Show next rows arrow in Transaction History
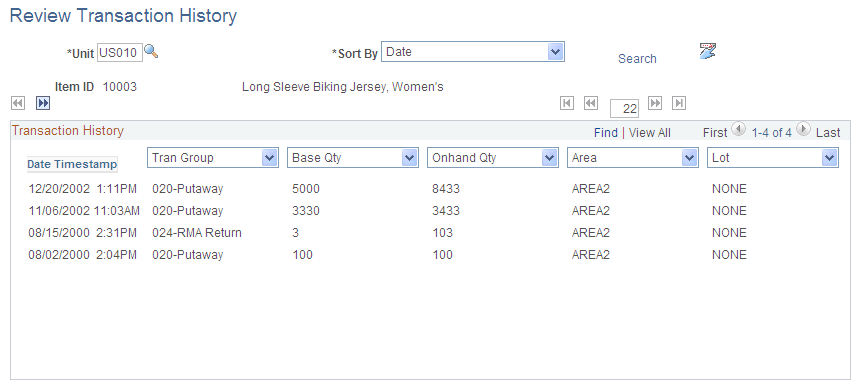The height and width of the screenshot is (387, 862). click(803, 129)
